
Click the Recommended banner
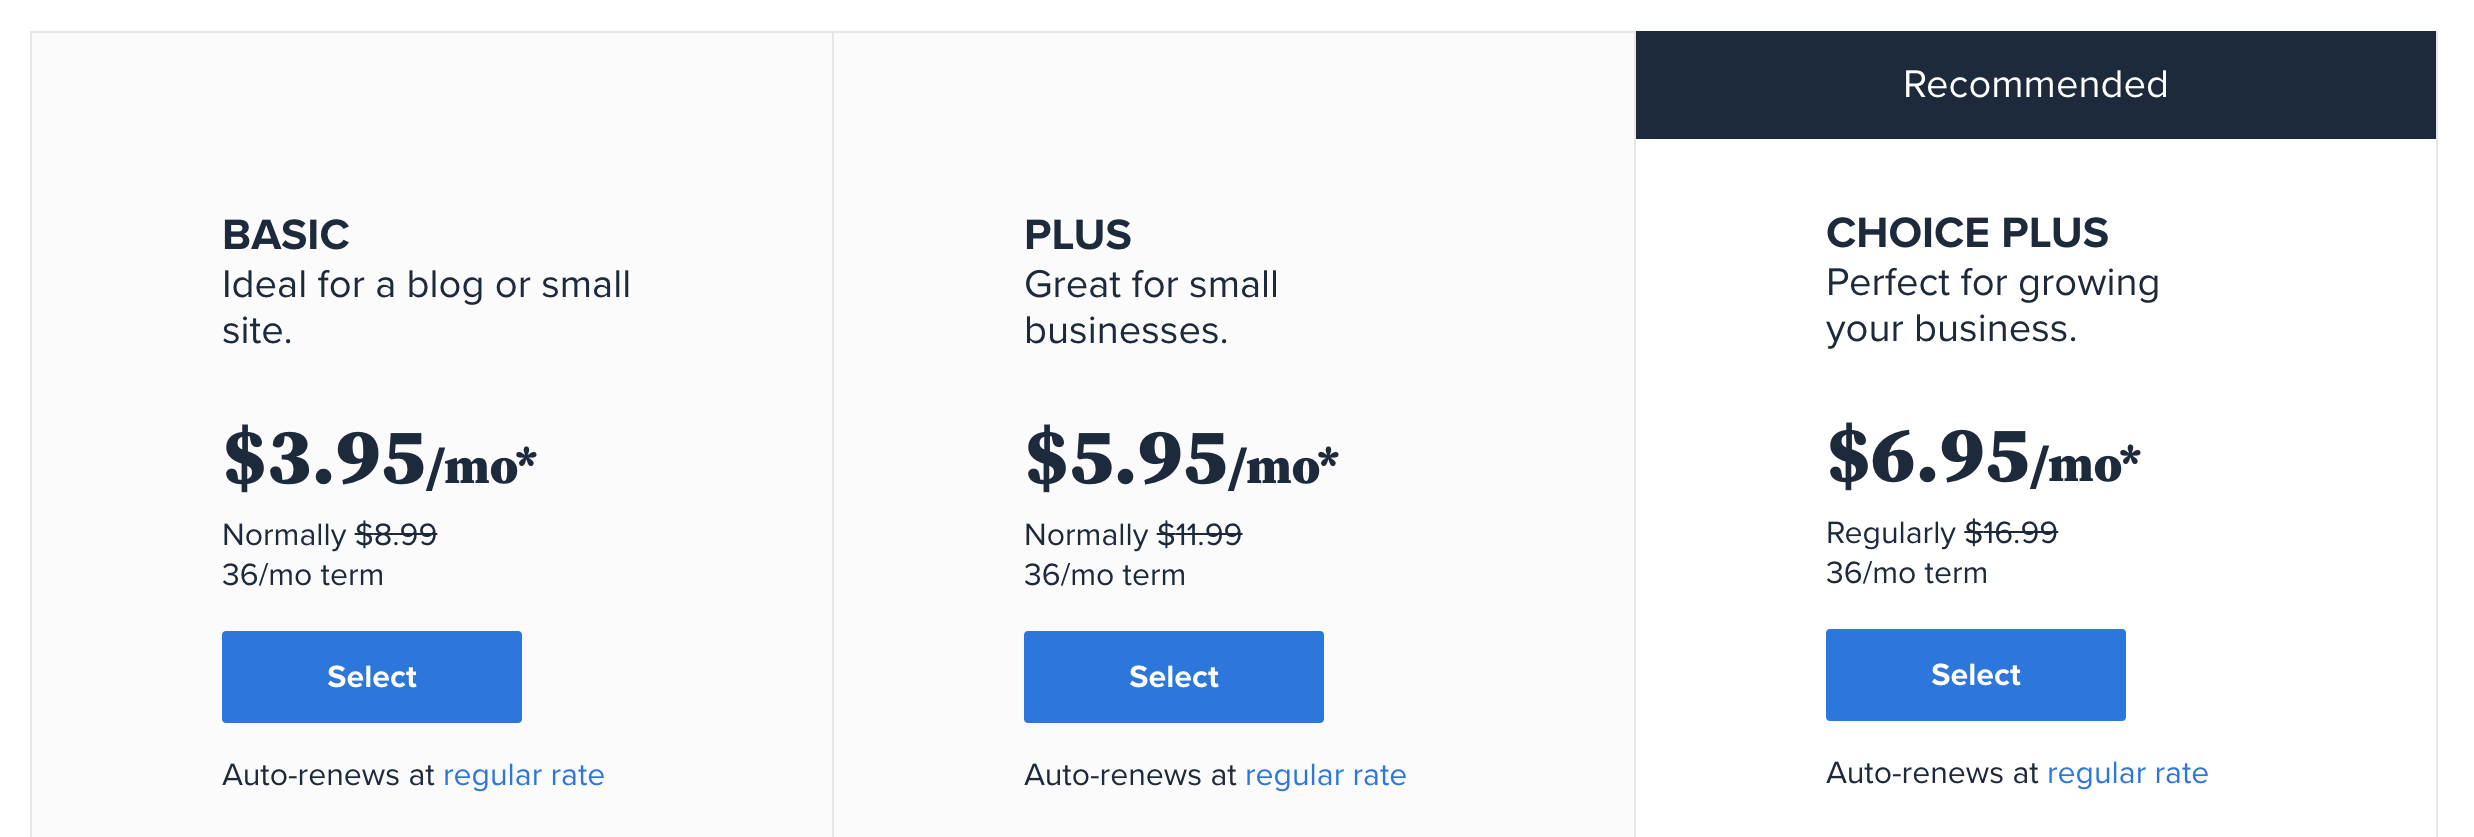(x=2036, y=85)
